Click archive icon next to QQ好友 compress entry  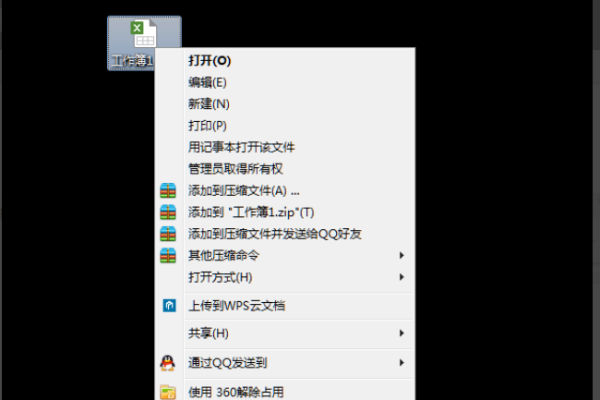click(x=168, y=234)
